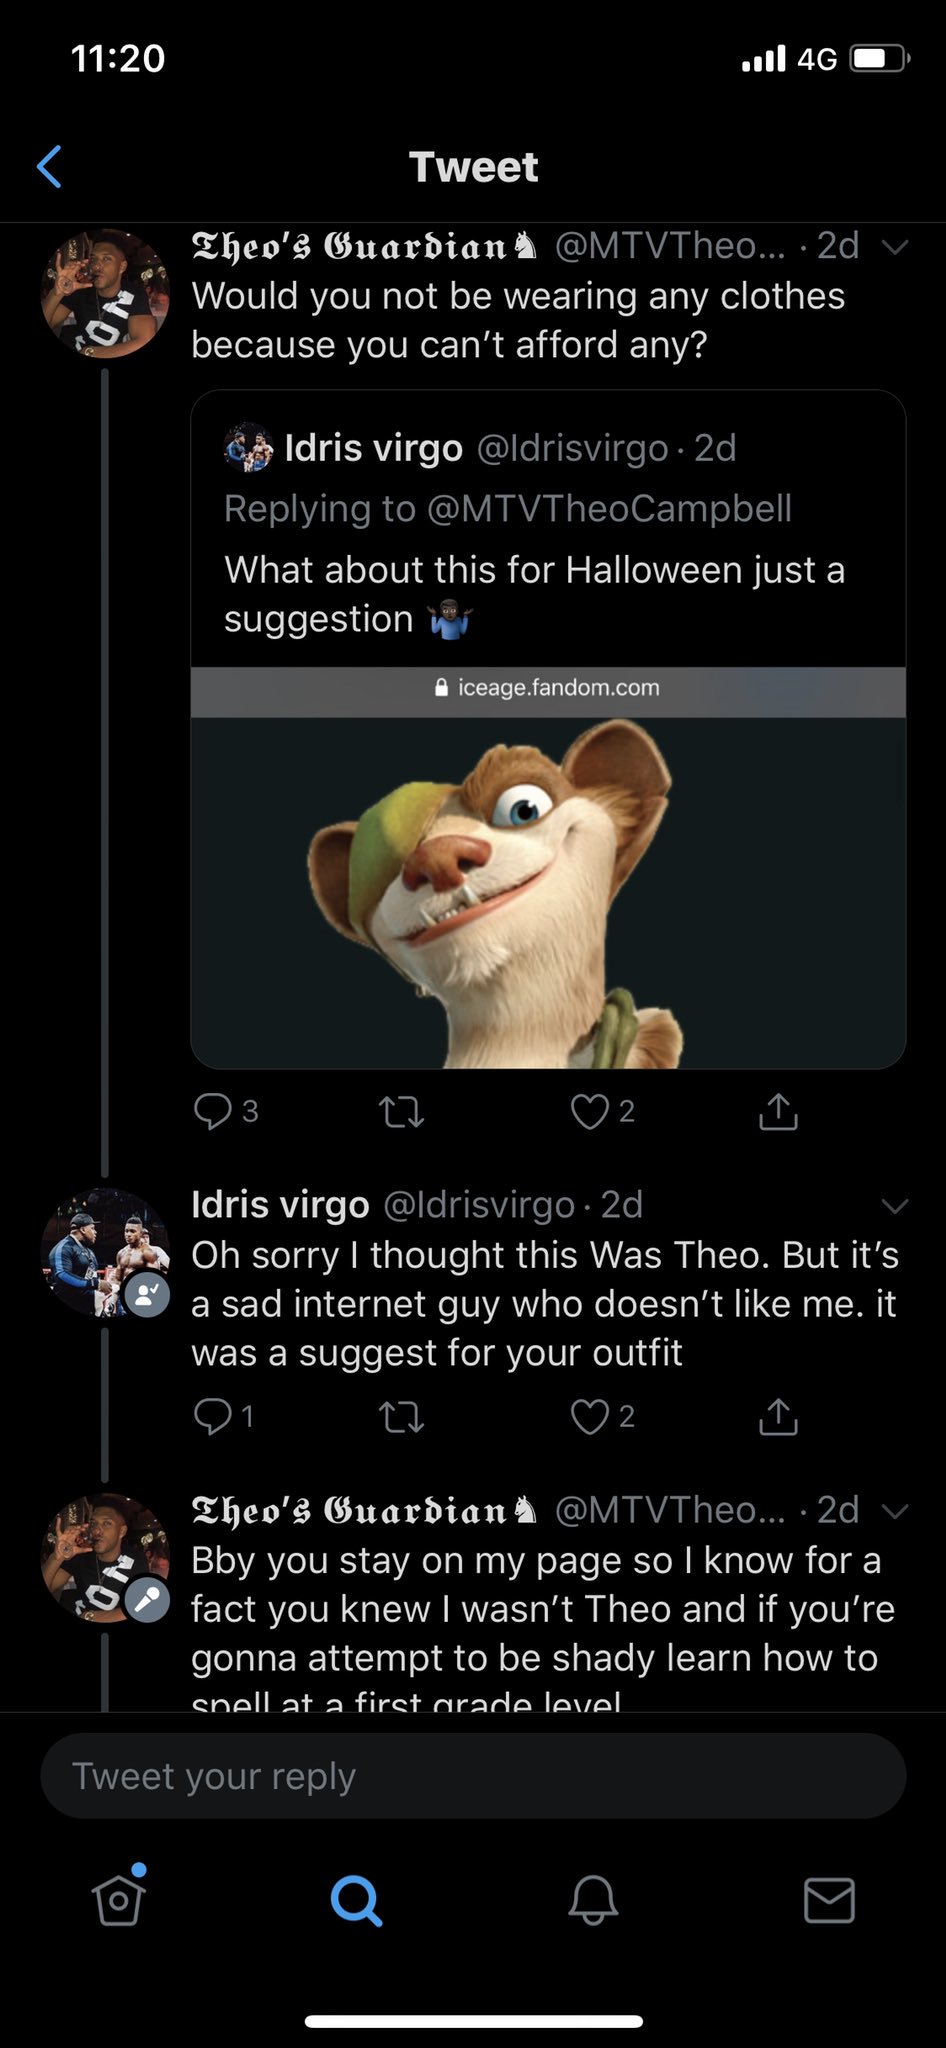946x2048 pixels.
Task: Tap the 'Tweet your reply' field
Action: click(473, 1776)
